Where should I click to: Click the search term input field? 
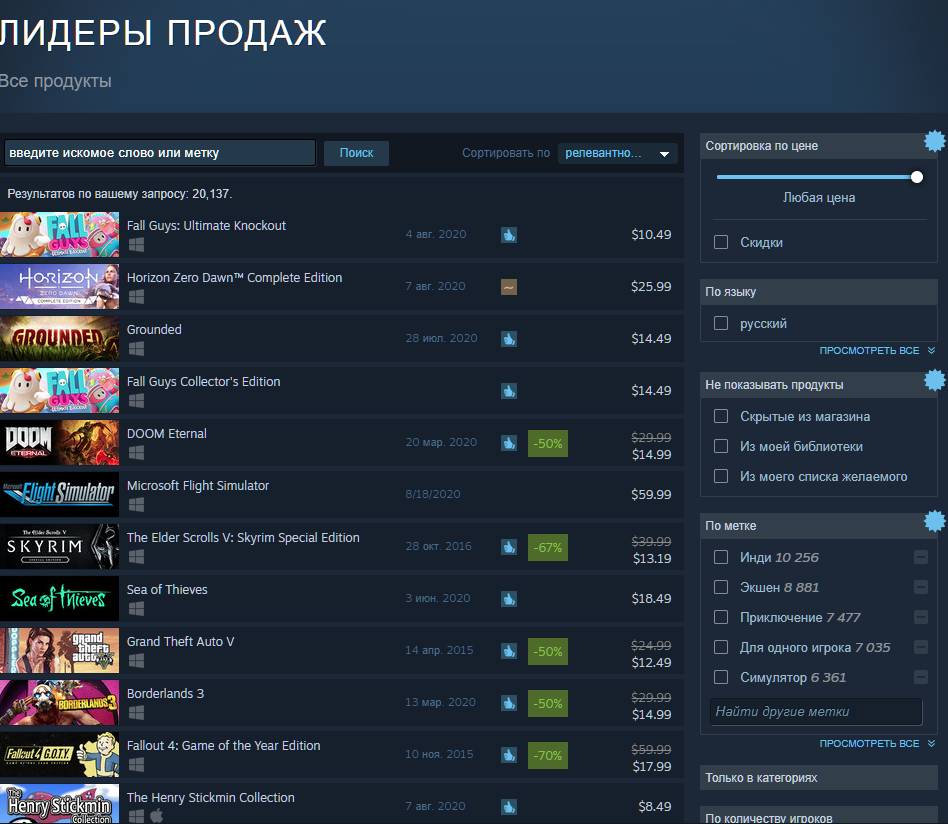click(160, 153)
